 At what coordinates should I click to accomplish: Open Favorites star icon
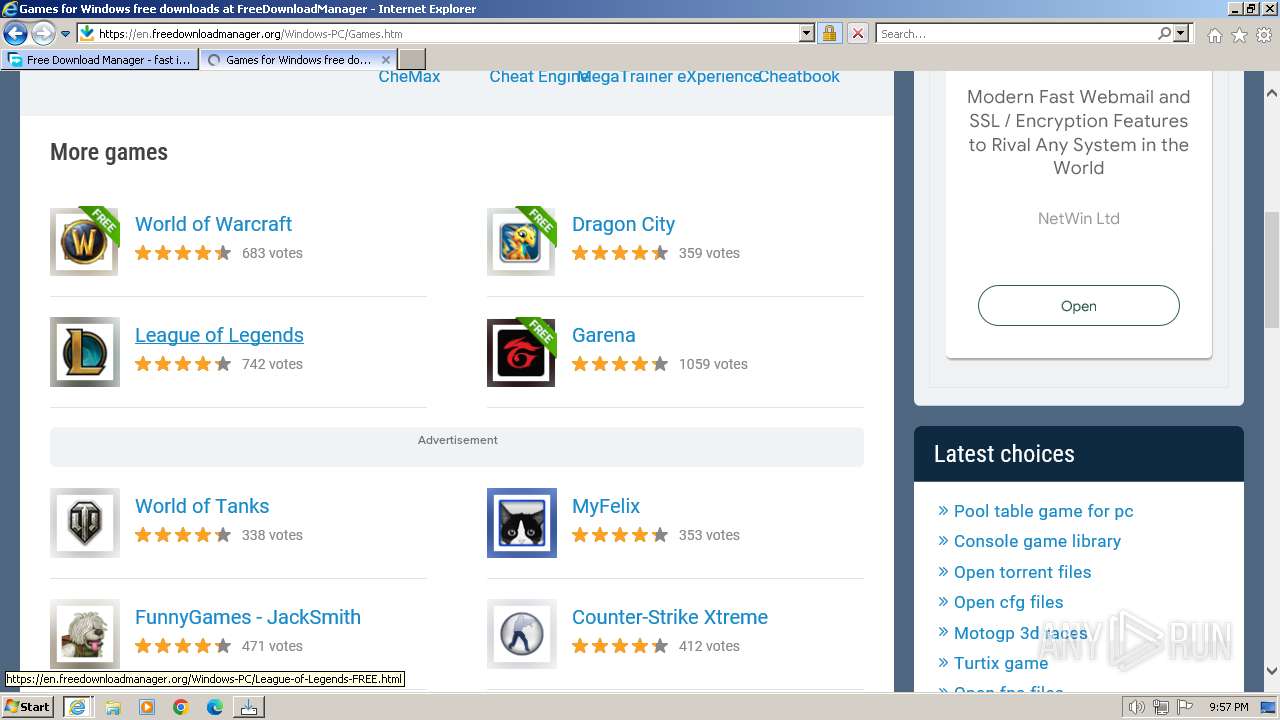pos(1239,35)
